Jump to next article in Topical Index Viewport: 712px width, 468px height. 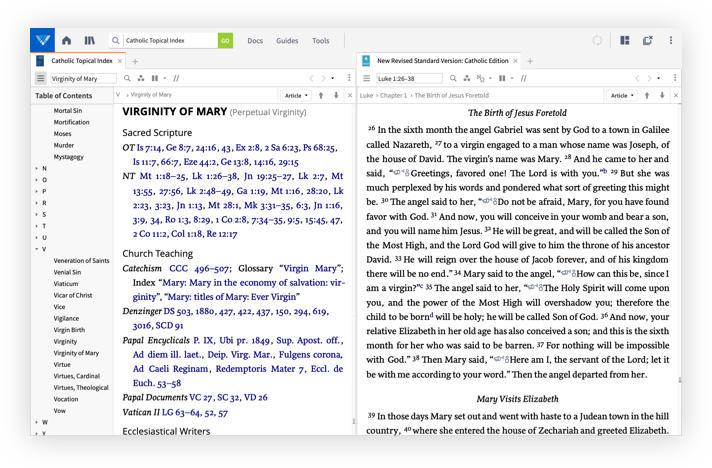(336, 95)
